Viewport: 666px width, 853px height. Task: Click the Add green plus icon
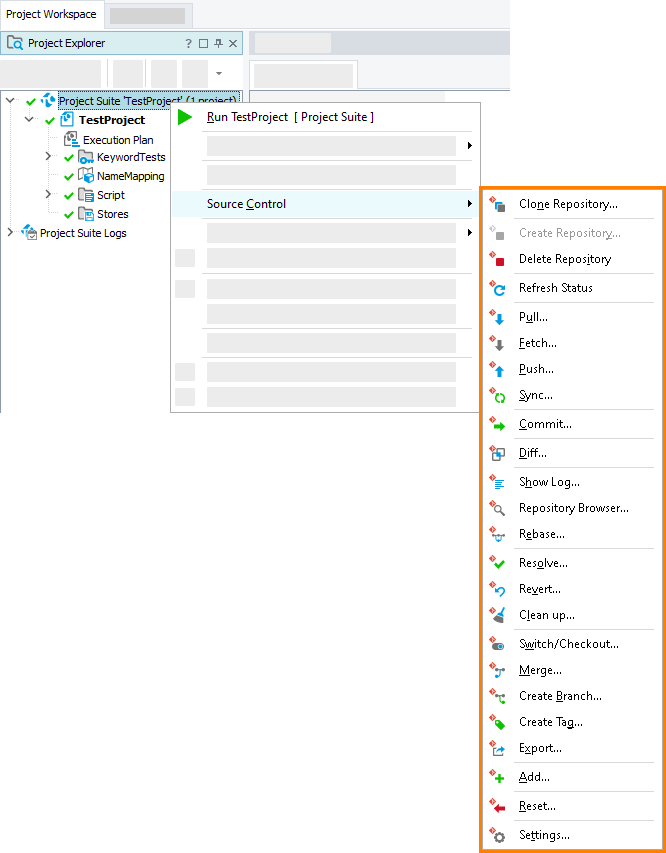(x=497, y=777)
